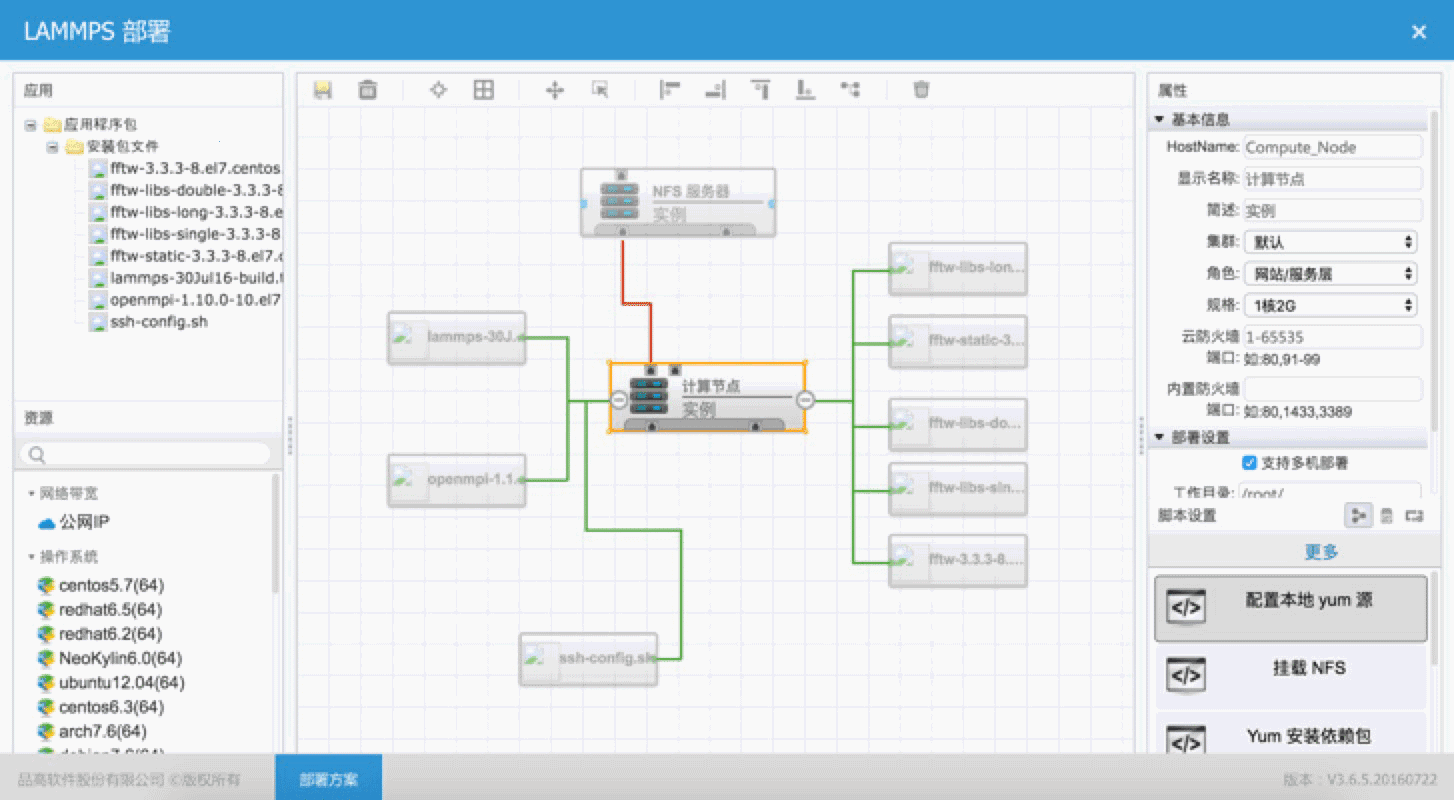Select the move/pan arrows tool

[555, 90]
